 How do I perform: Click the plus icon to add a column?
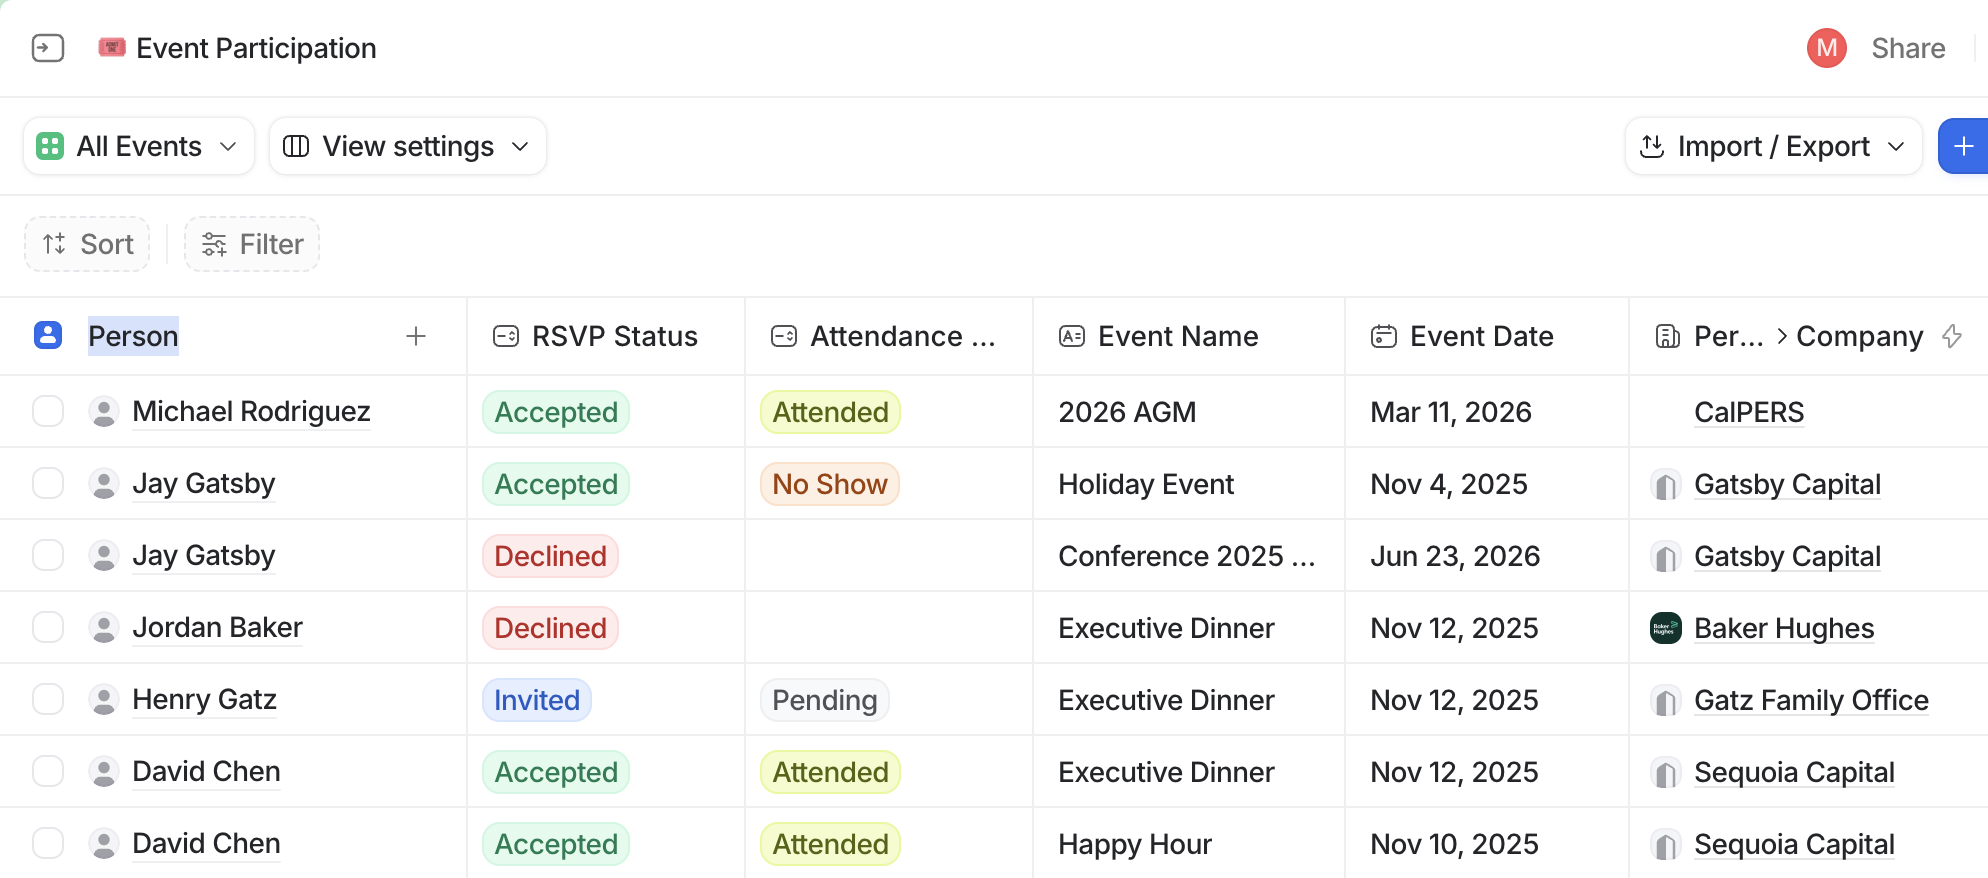click(x=416, y=335)
